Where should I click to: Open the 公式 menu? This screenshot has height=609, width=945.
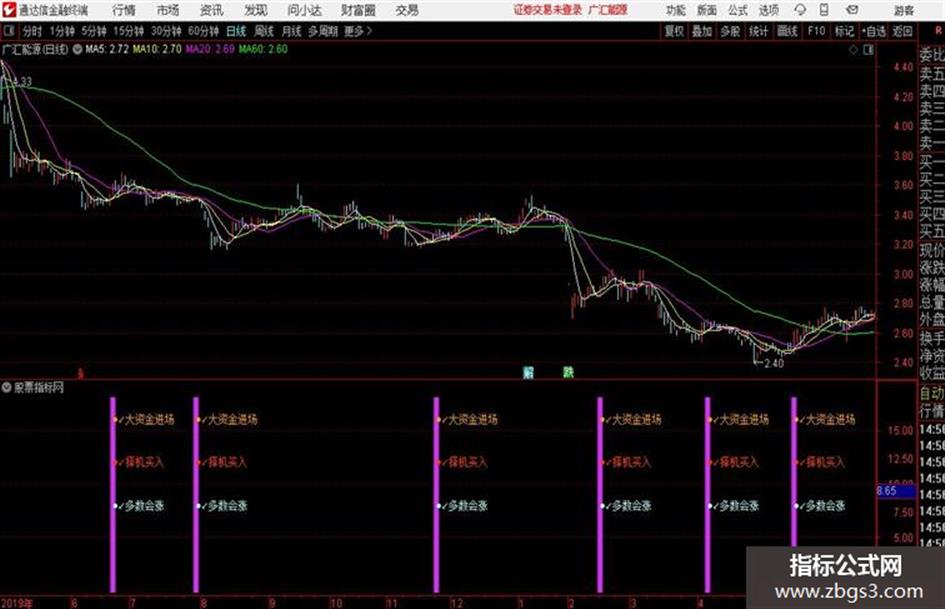click(738, 10)
